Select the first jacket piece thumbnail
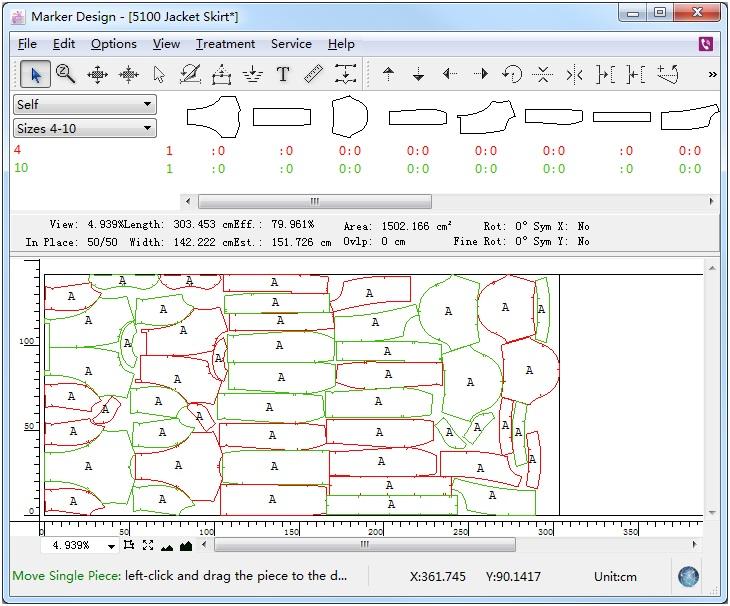Image resolution: width=730 pixels, height=606 pixels. pyautogui.click(x=213, y=117)
